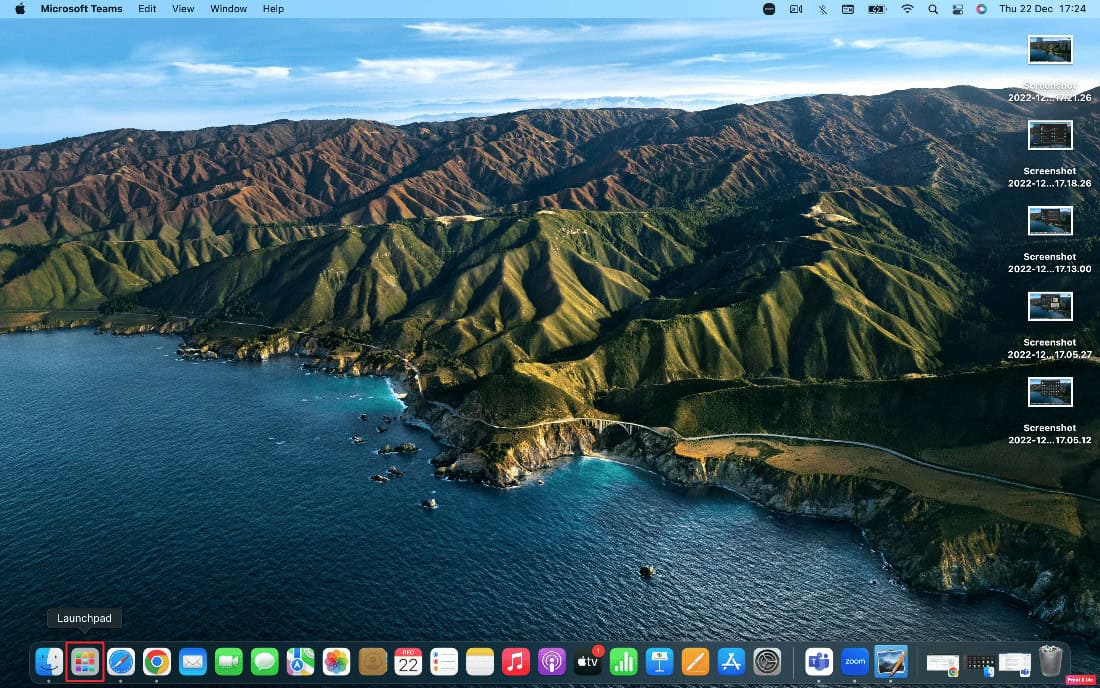Image resolution: width=1100 pixels, height=688 pixels.
Task: Open System Preferences from the Dock
Action: [x=767, y=661]
